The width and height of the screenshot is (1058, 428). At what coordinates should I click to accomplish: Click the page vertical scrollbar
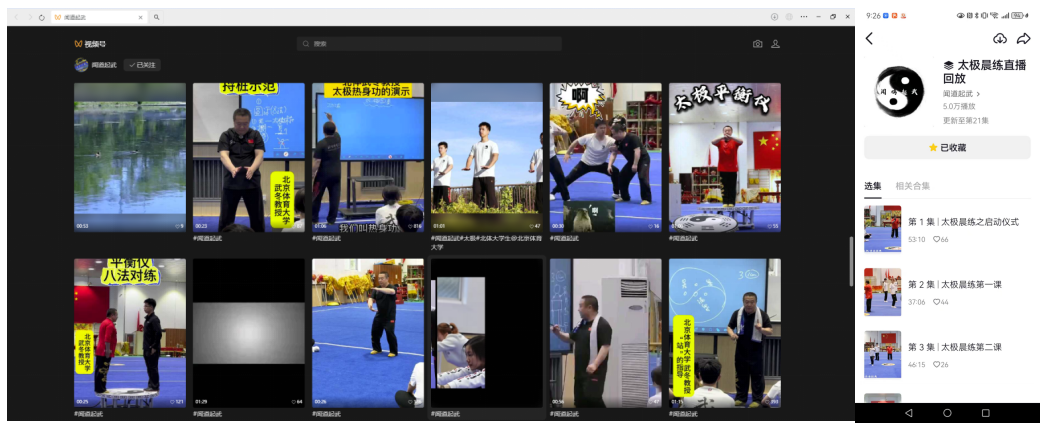851,248
